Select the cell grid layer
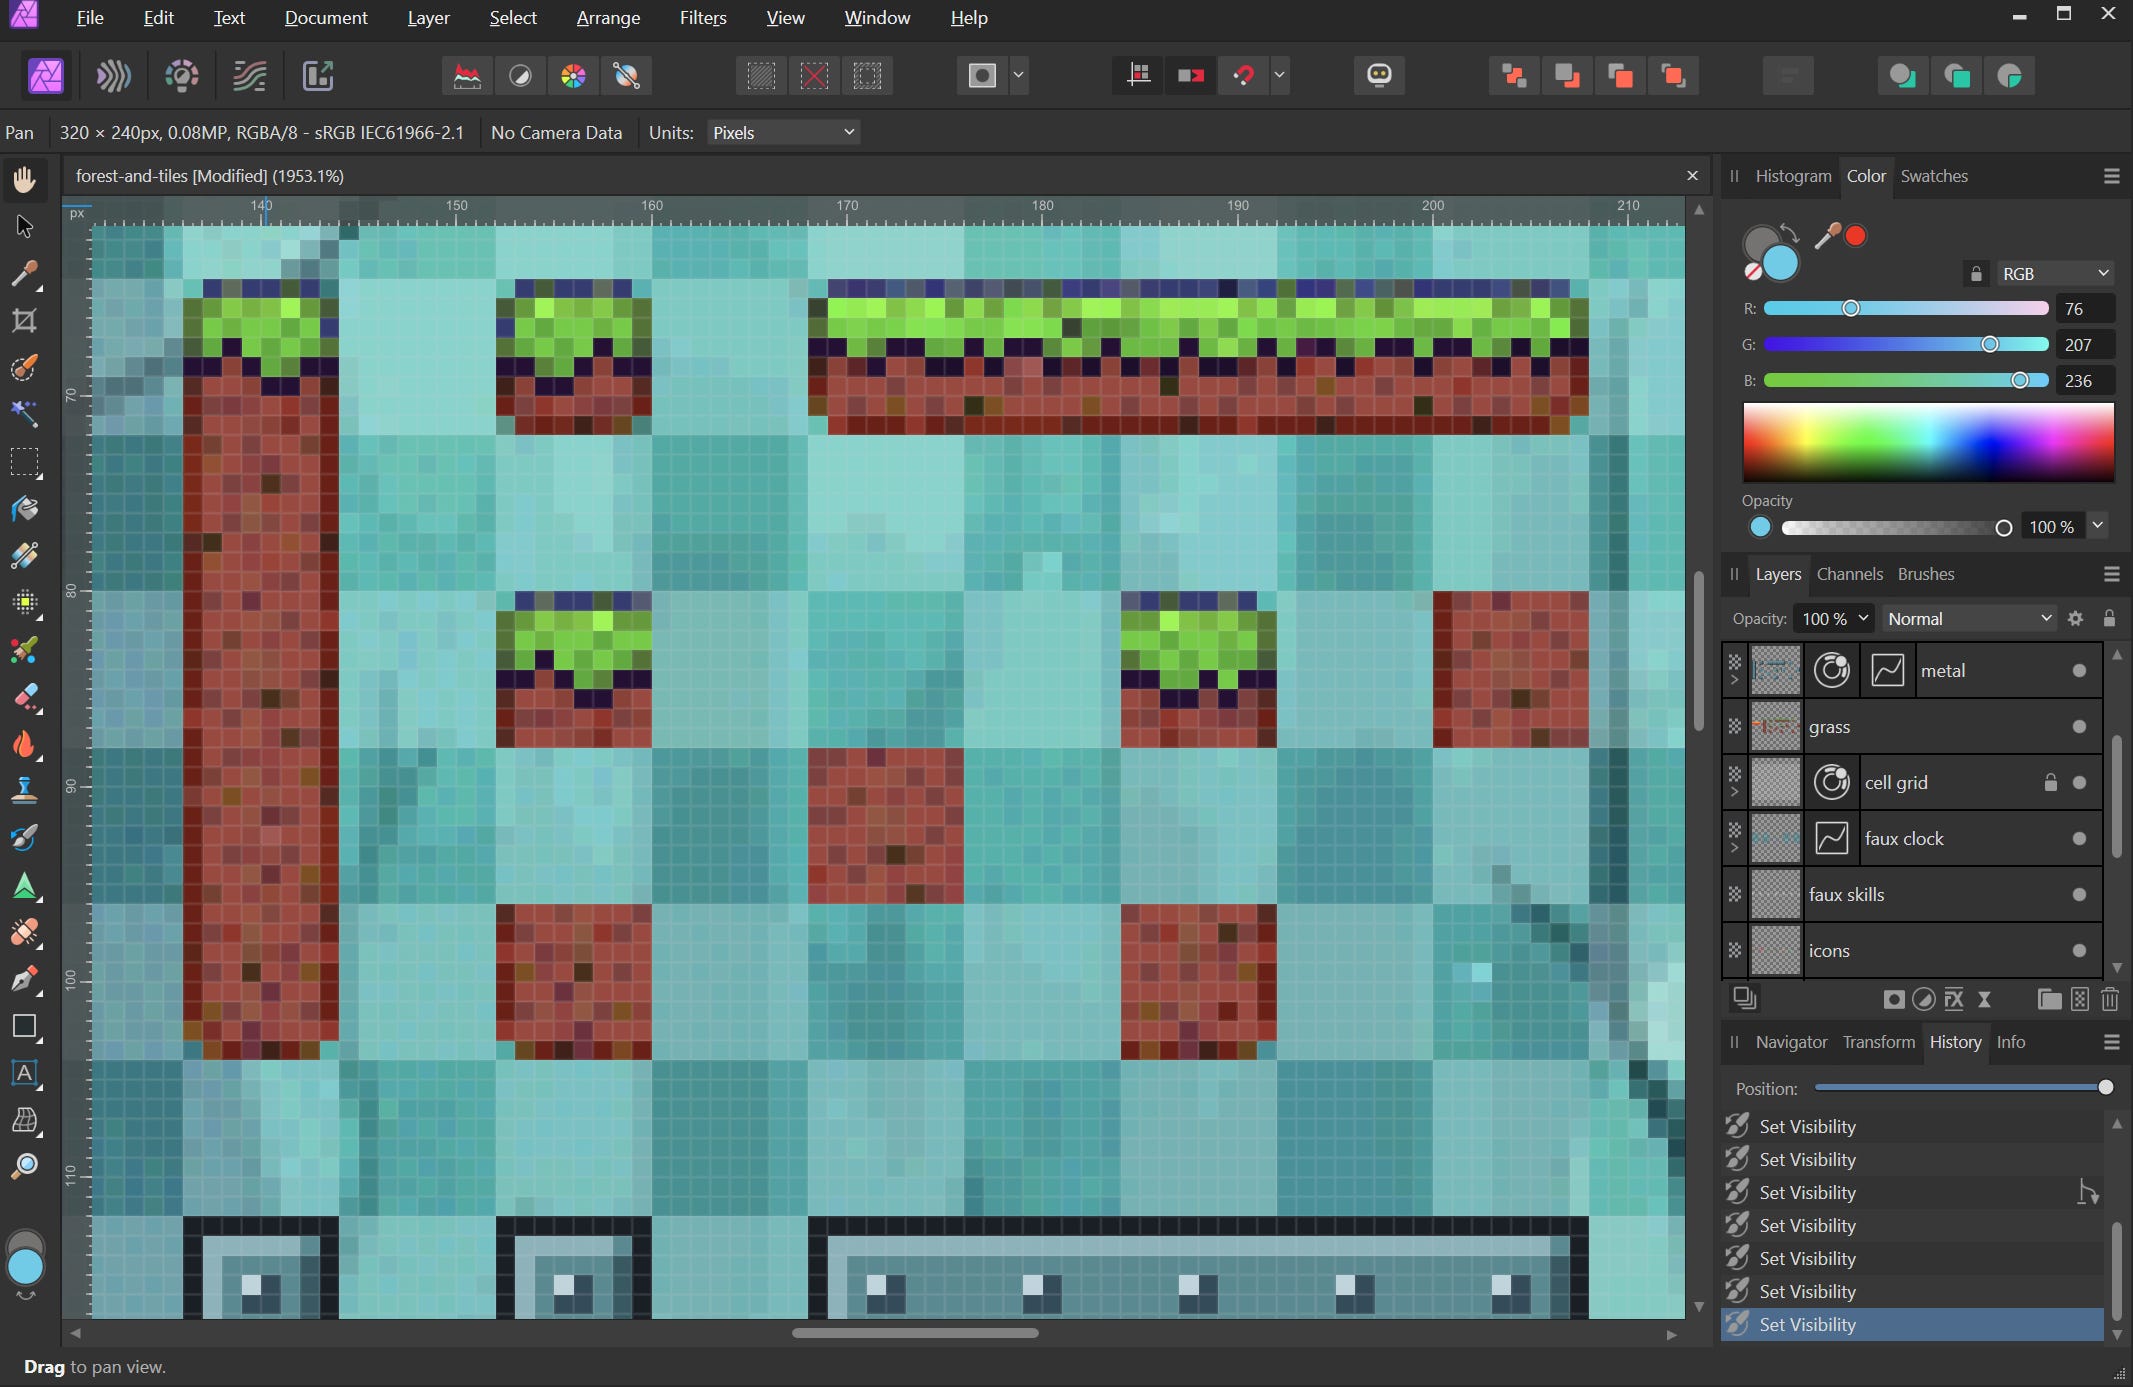The image size is (2133, 1387). pyautogui.click(x=1911, y=783)
